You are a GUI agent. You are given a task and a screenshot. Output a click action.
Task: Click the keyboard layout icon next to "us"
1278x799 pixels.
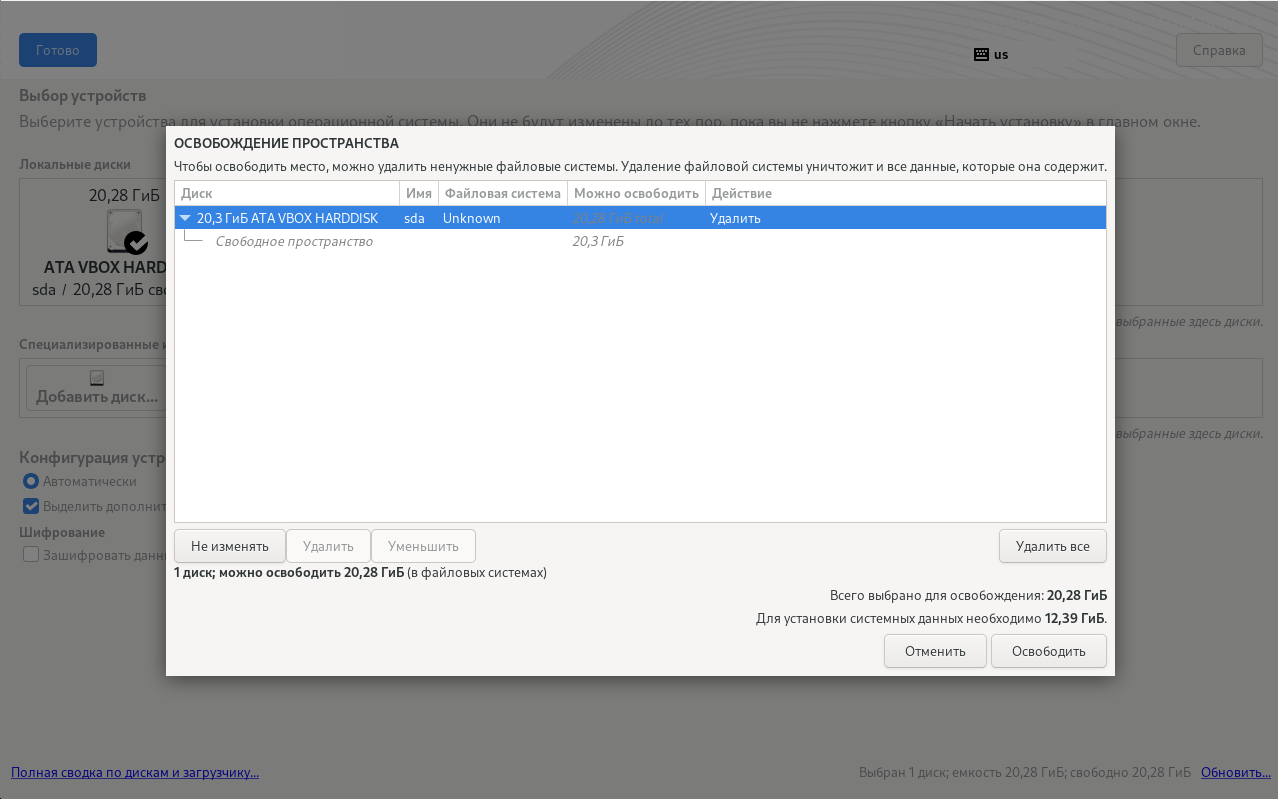[980, 54]
